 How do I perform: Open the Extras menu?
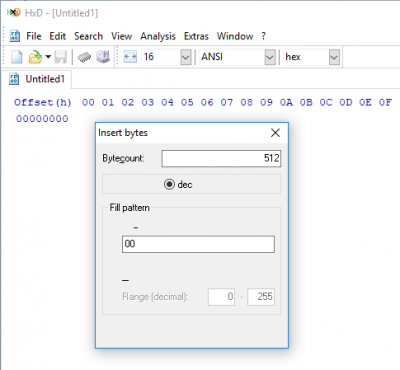[x=196, y=36]
